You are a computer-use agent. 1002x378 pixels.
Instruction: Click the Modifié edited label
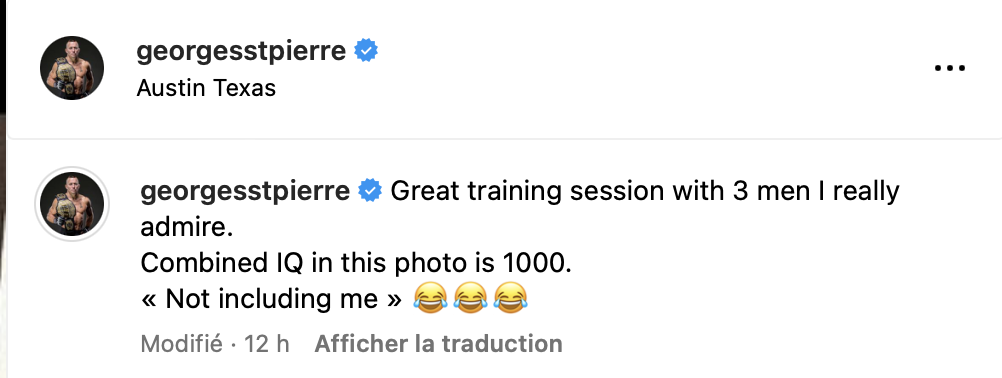pyautogui.click(x=181, y=344)
